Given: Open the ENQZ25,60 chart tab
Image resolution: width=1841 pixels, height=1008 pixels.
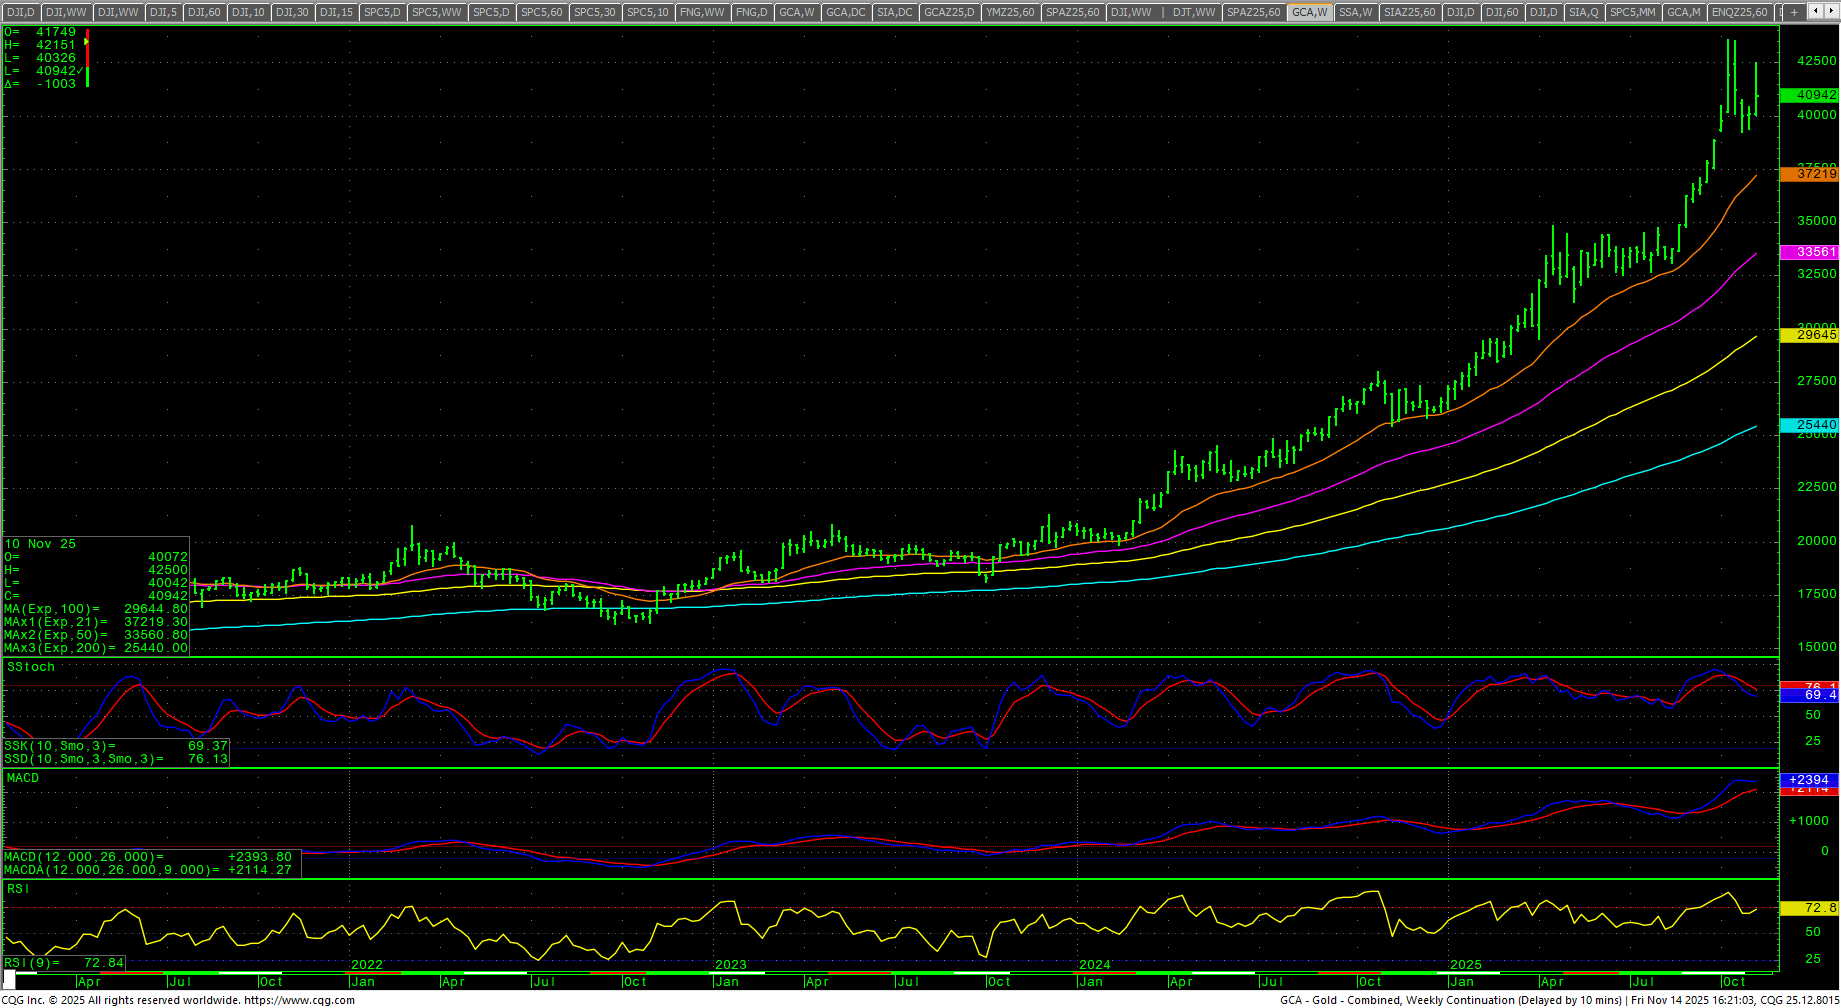Looking at the screenshot, I should (1739, 12).
